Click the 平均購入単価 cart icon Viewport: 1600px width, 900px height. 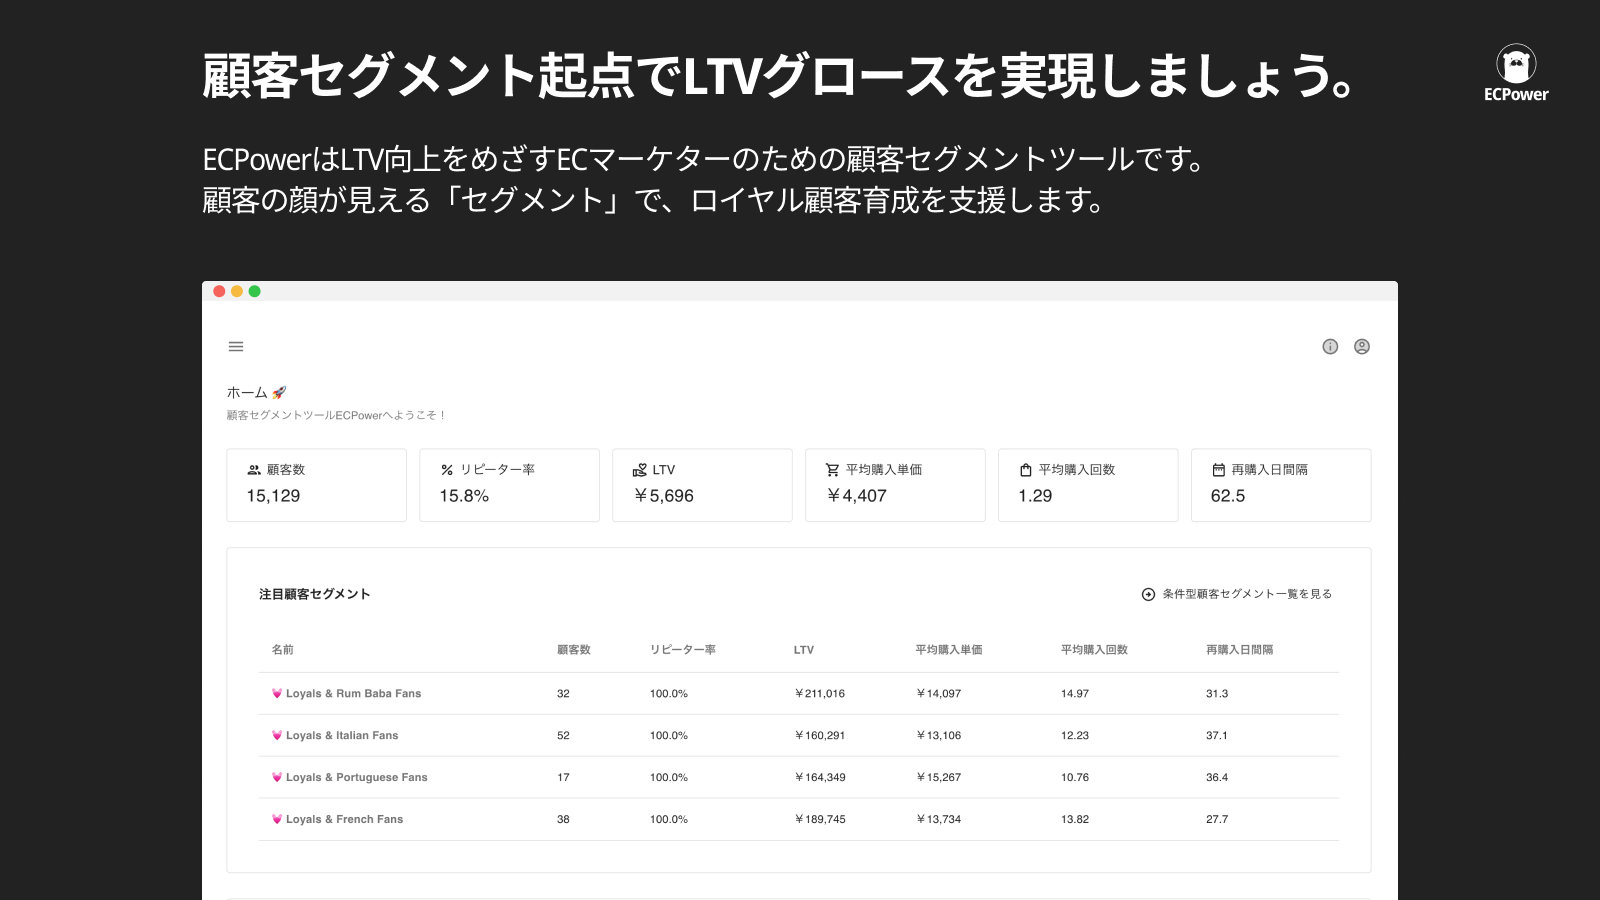[832, 470]
